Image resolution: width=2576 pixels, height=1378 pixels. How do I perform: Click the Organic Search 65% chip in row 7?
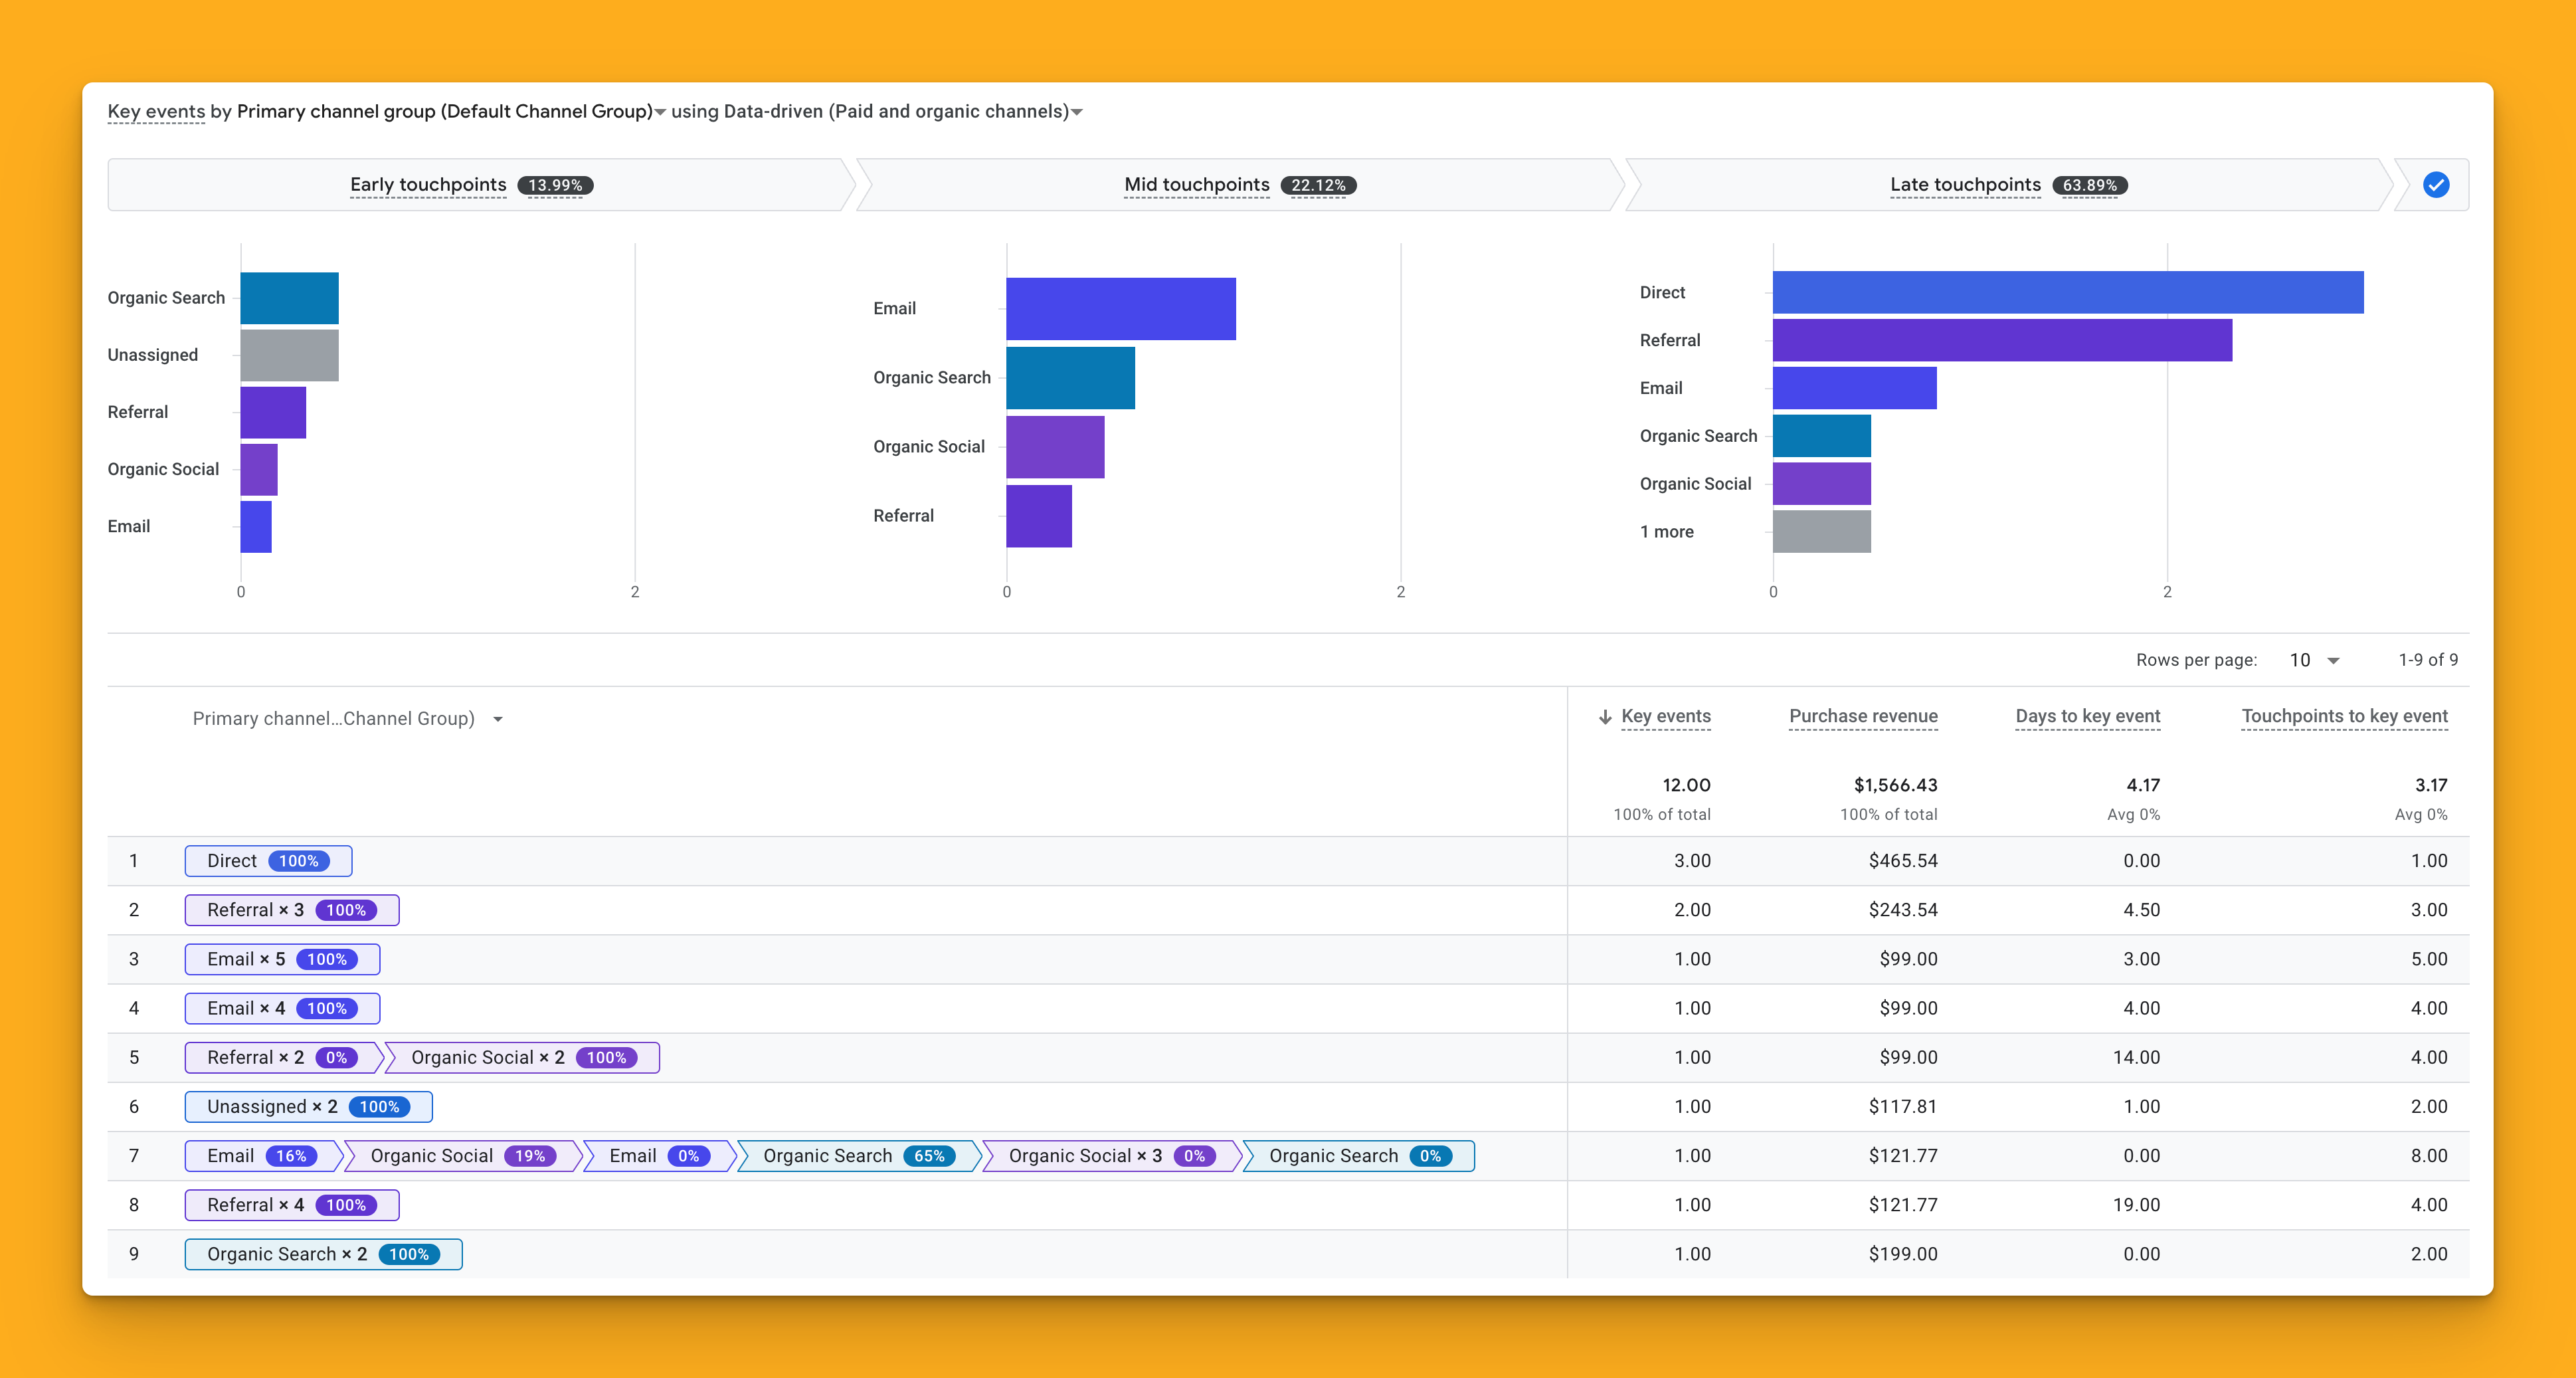(x=858, y=1156)
